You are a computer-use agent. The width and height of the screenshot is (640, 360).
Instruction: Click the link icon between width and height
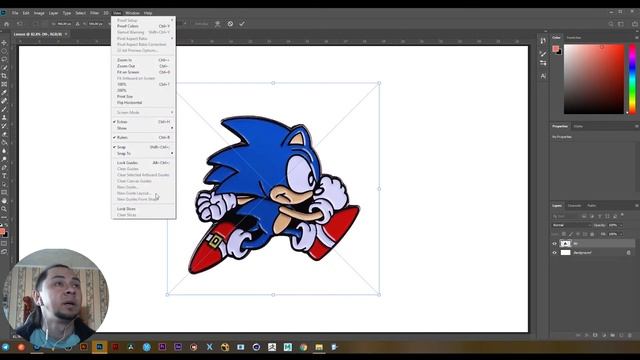coord(78,24)
